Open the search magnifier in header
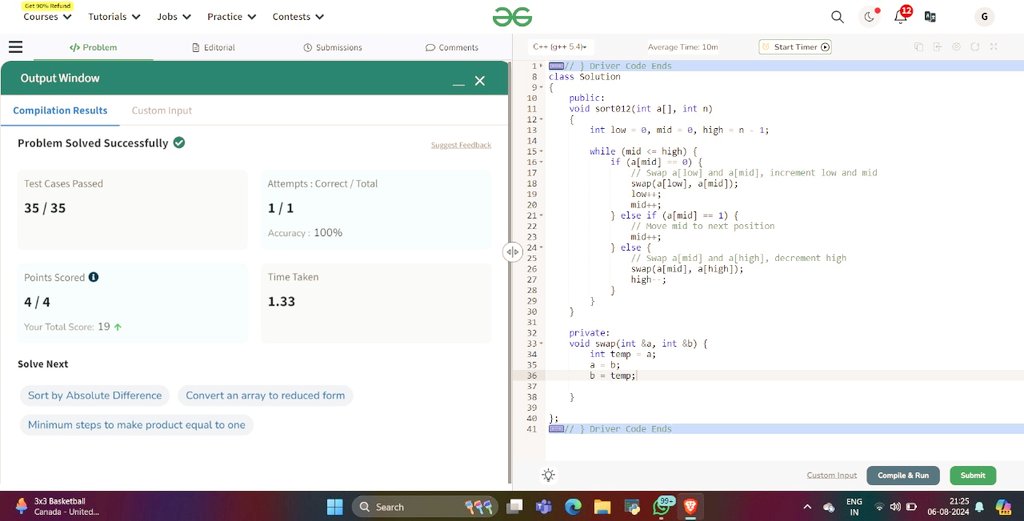Screen dimensions: 1024x521 tap(837, 17)
